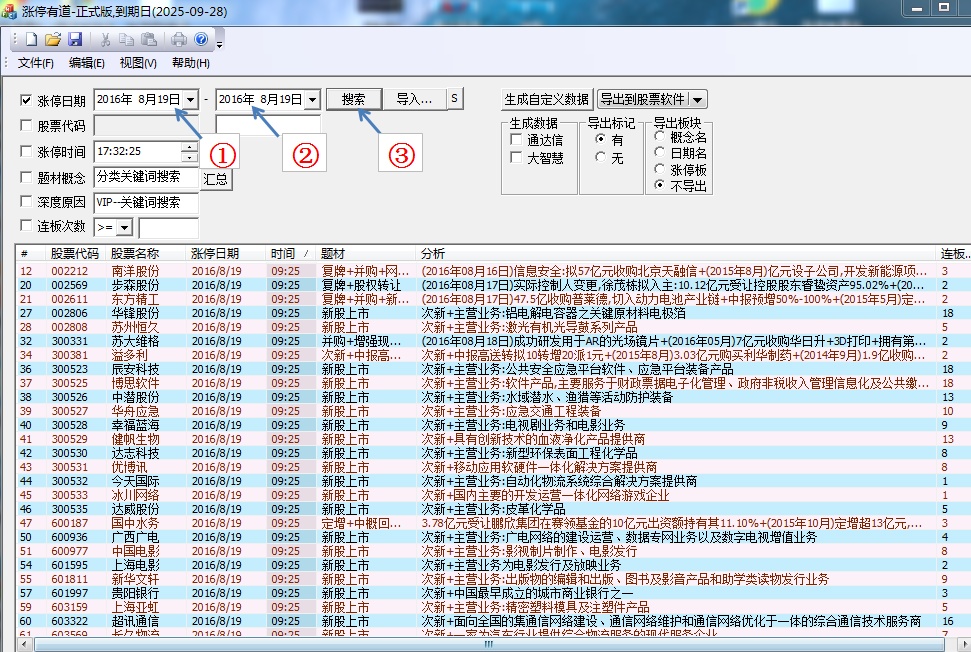Click the S button
The height and width of the screenshot is (652, 971).
(x=455, y=98)
